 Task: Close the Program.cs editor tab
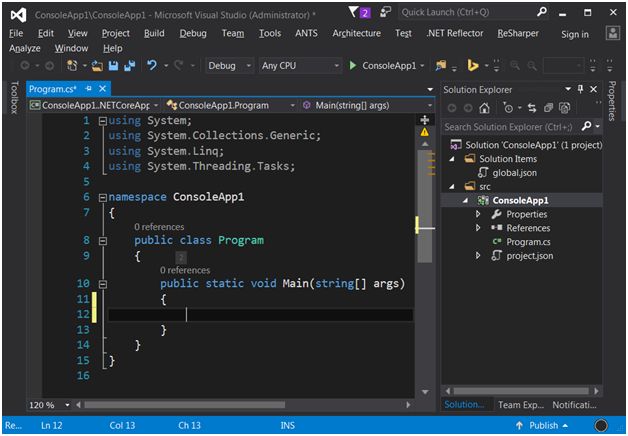[x=103, y=88]
